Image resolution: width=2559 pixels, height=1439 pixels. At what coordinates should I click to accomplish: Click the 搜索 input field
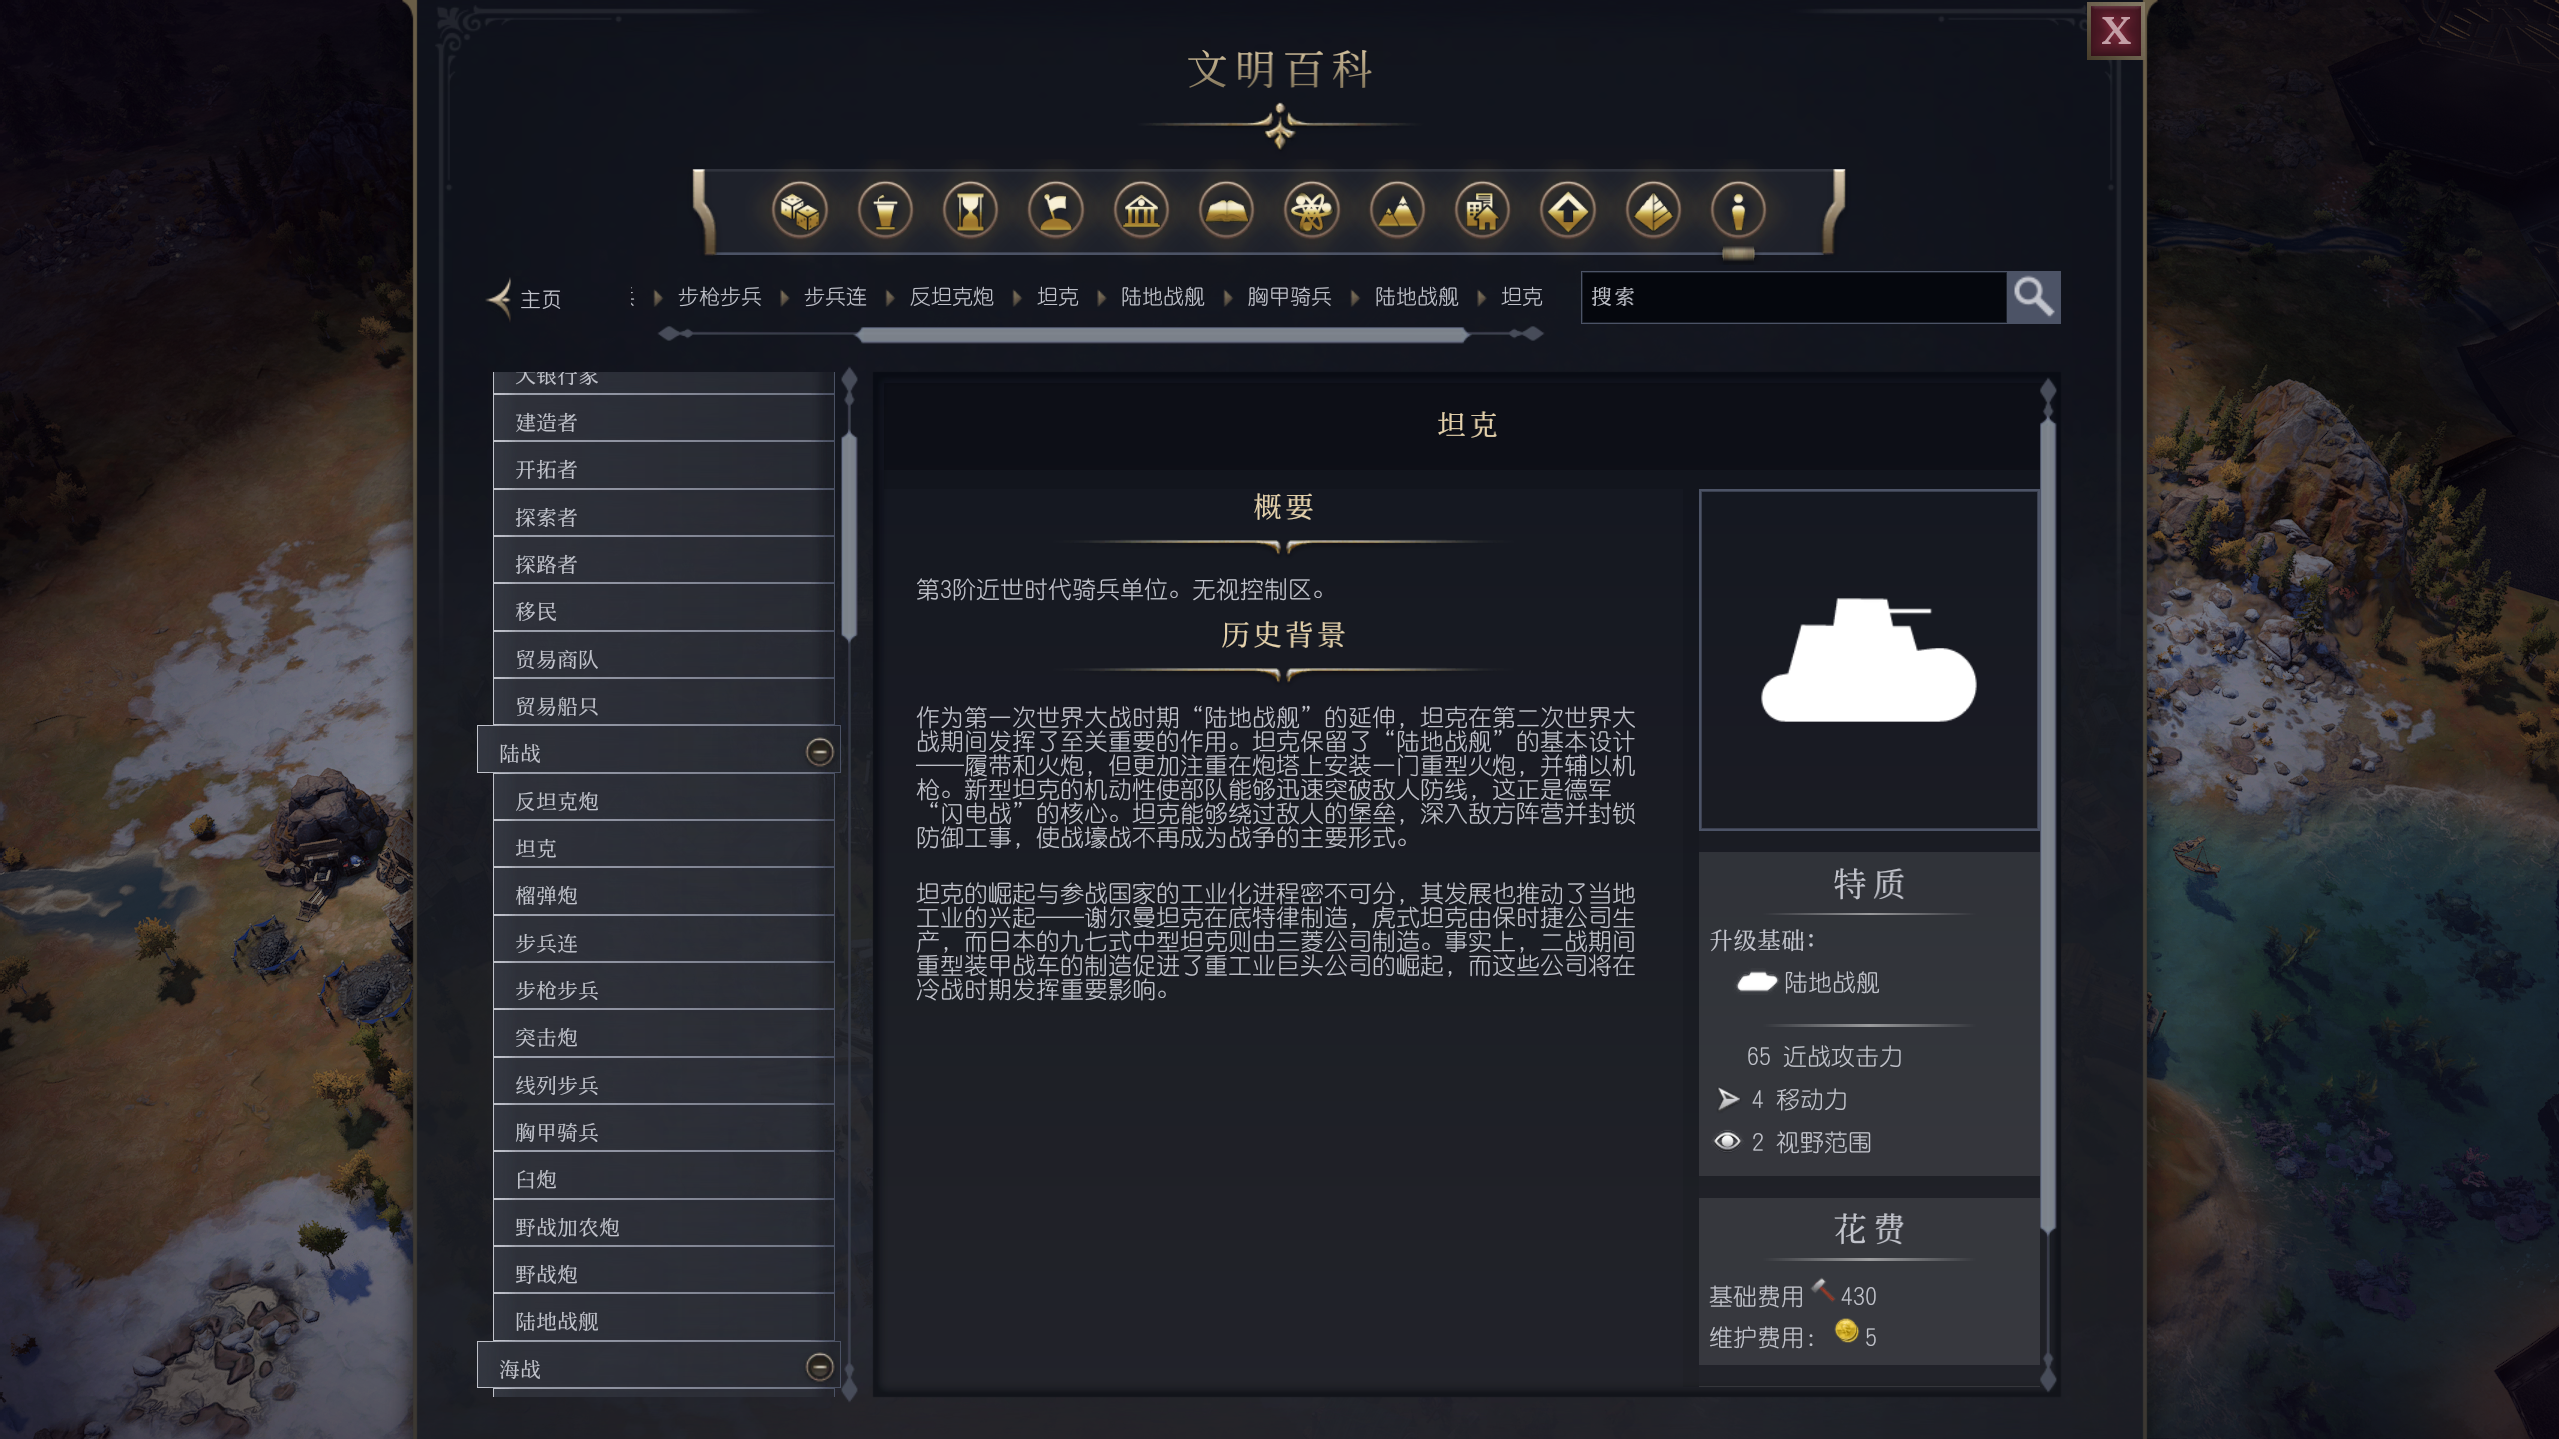[x=1793, y=297]
